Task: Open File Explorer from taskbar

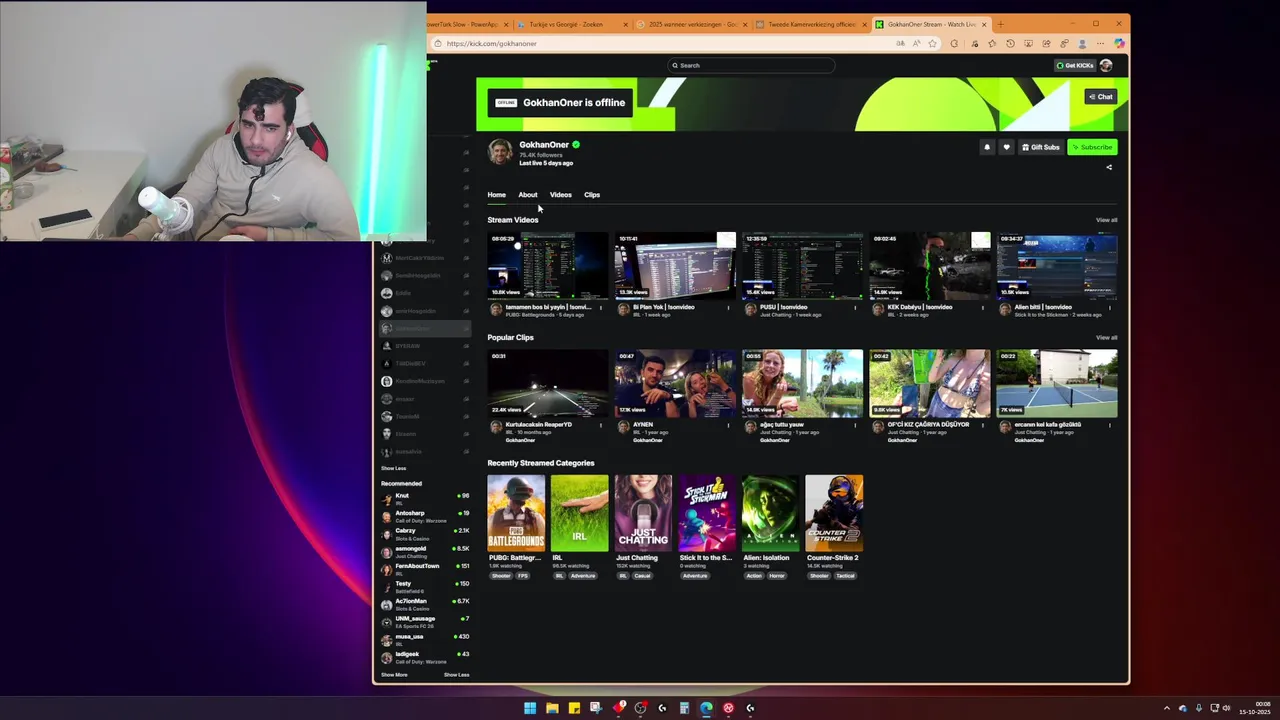Action: click(x=551, y=708)
